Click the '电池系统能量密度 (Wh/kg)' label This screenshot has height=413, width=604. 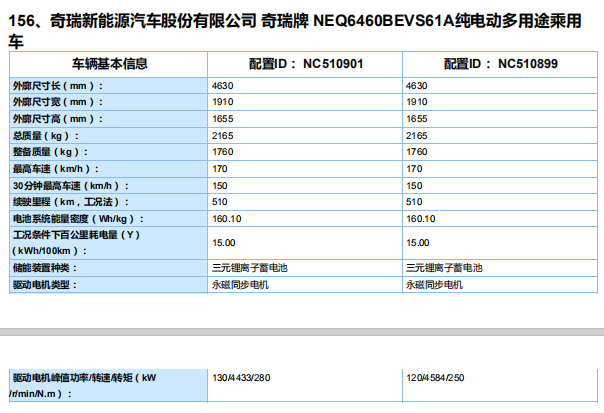tap(78, 219)
